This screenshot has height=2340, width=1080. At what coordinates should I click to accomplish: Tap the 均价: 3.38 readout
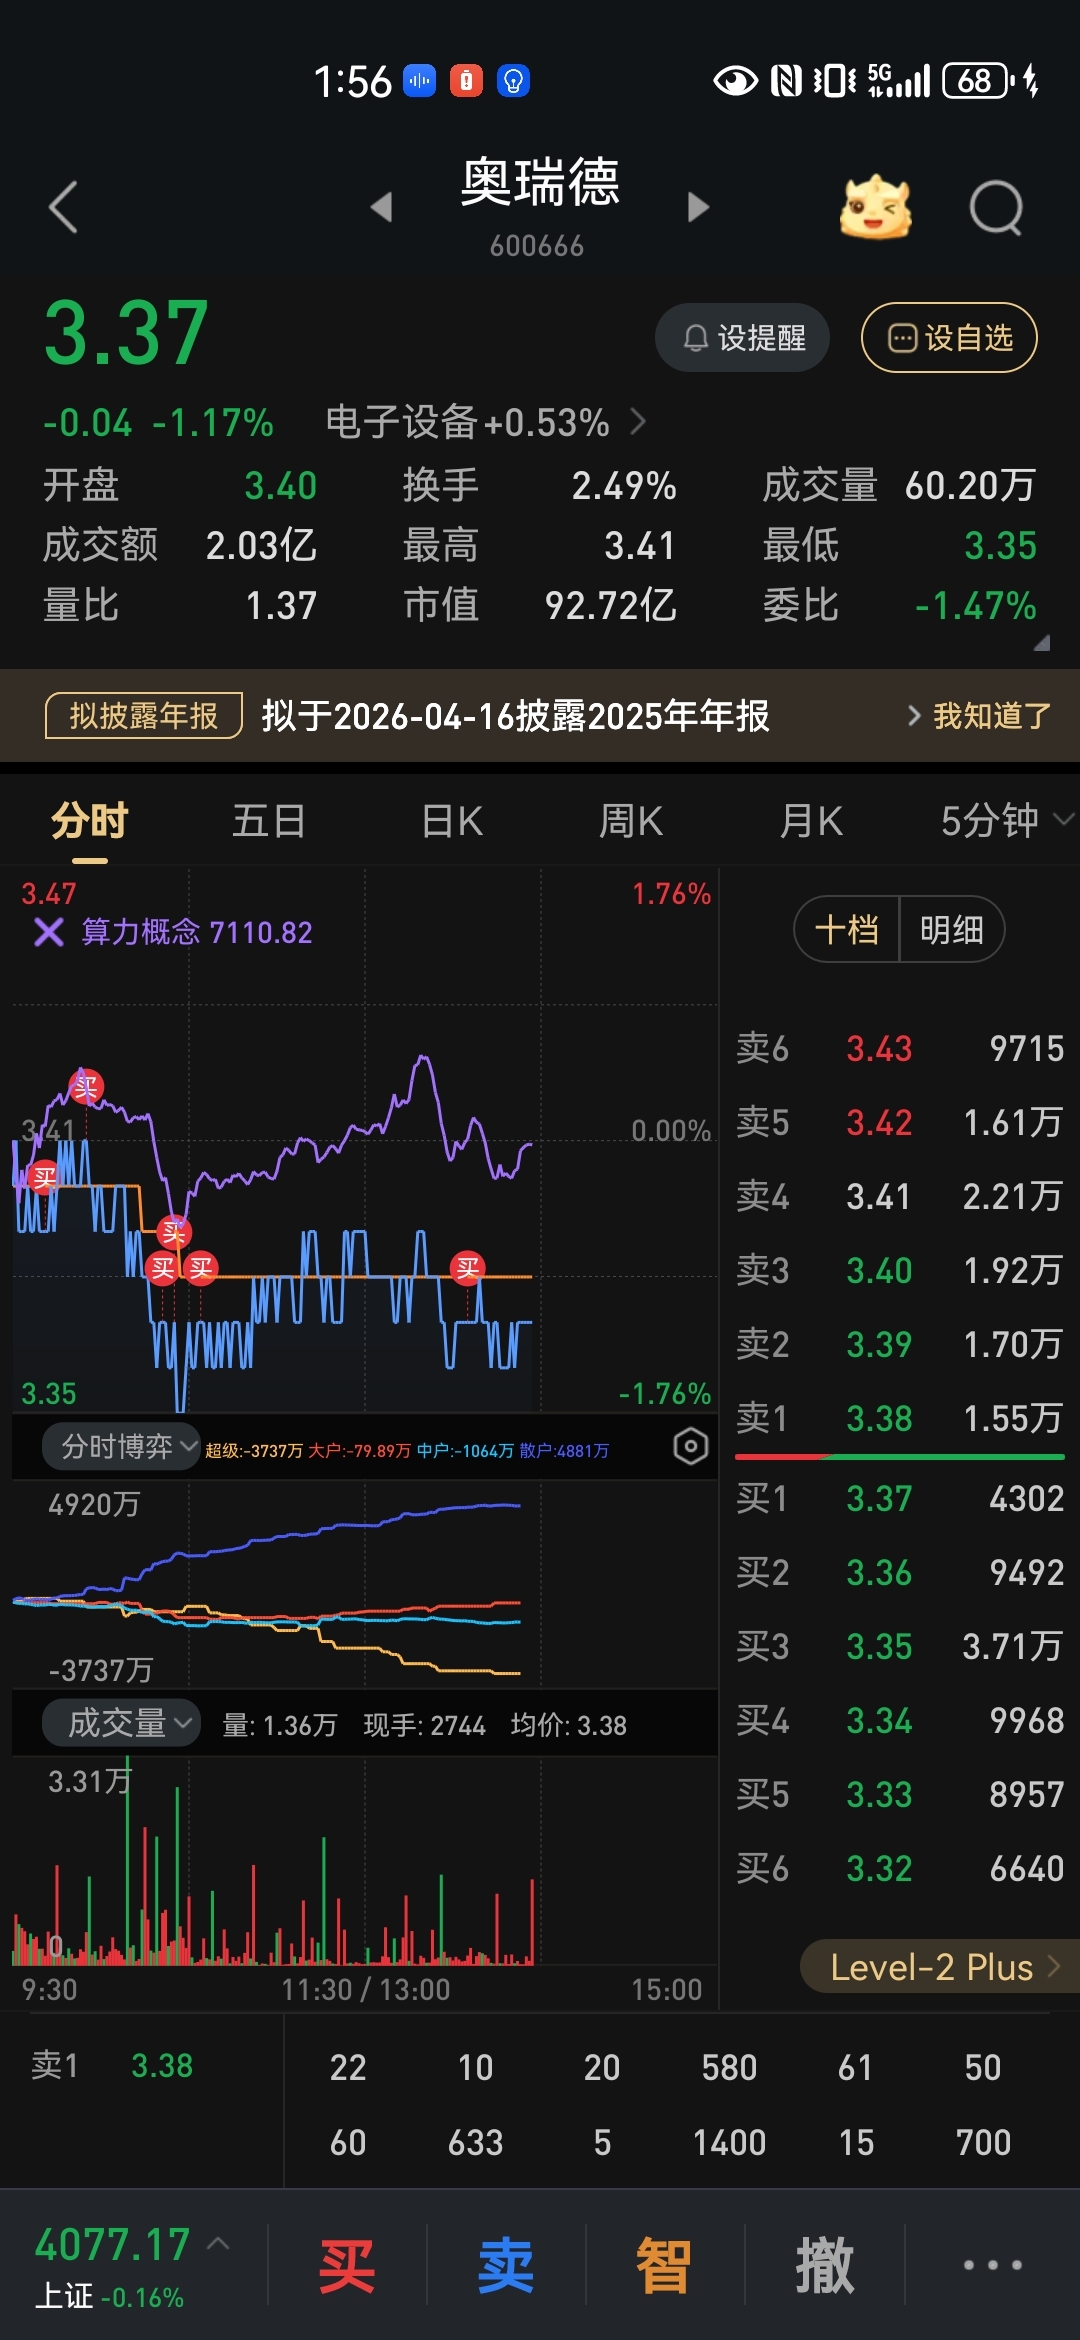(568, 1725)
